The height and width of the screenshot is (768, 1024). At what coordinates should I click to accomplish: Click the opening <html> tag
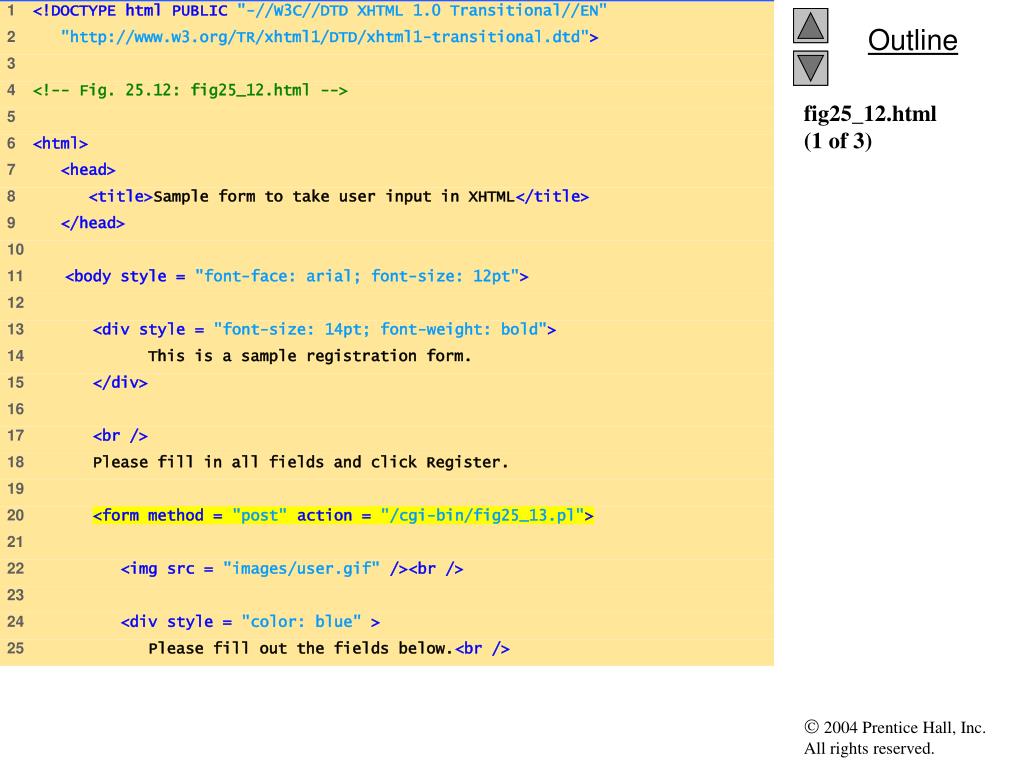click(60, 143)
